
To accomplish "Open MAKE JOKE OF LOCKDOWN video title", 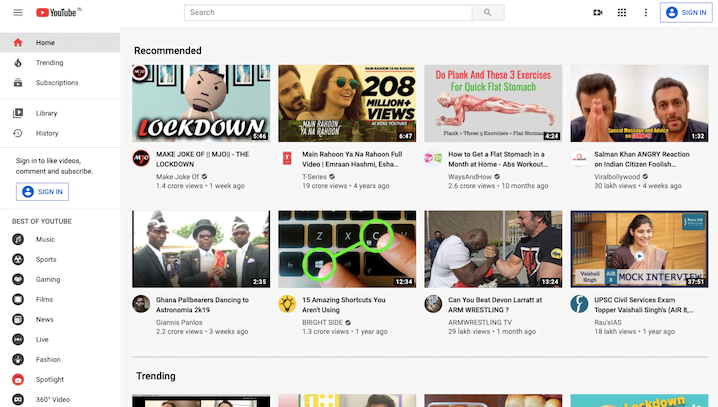I will tap(202, 159).
